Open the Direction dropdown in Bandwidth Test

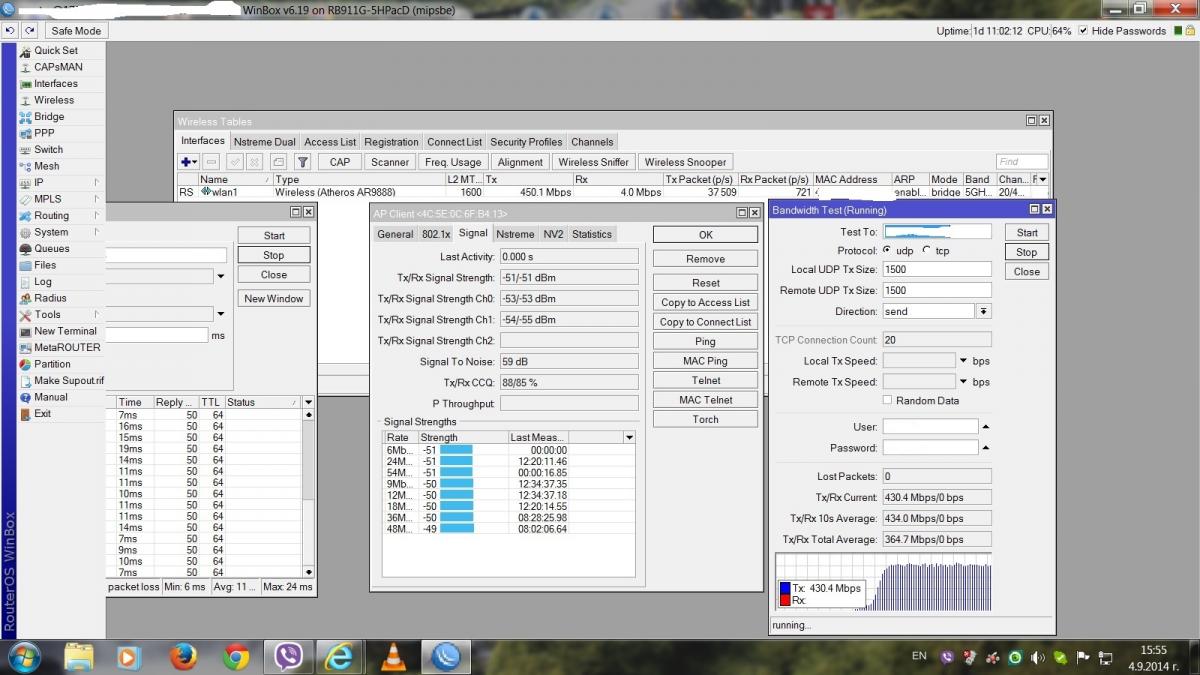[x=983, y=312]
